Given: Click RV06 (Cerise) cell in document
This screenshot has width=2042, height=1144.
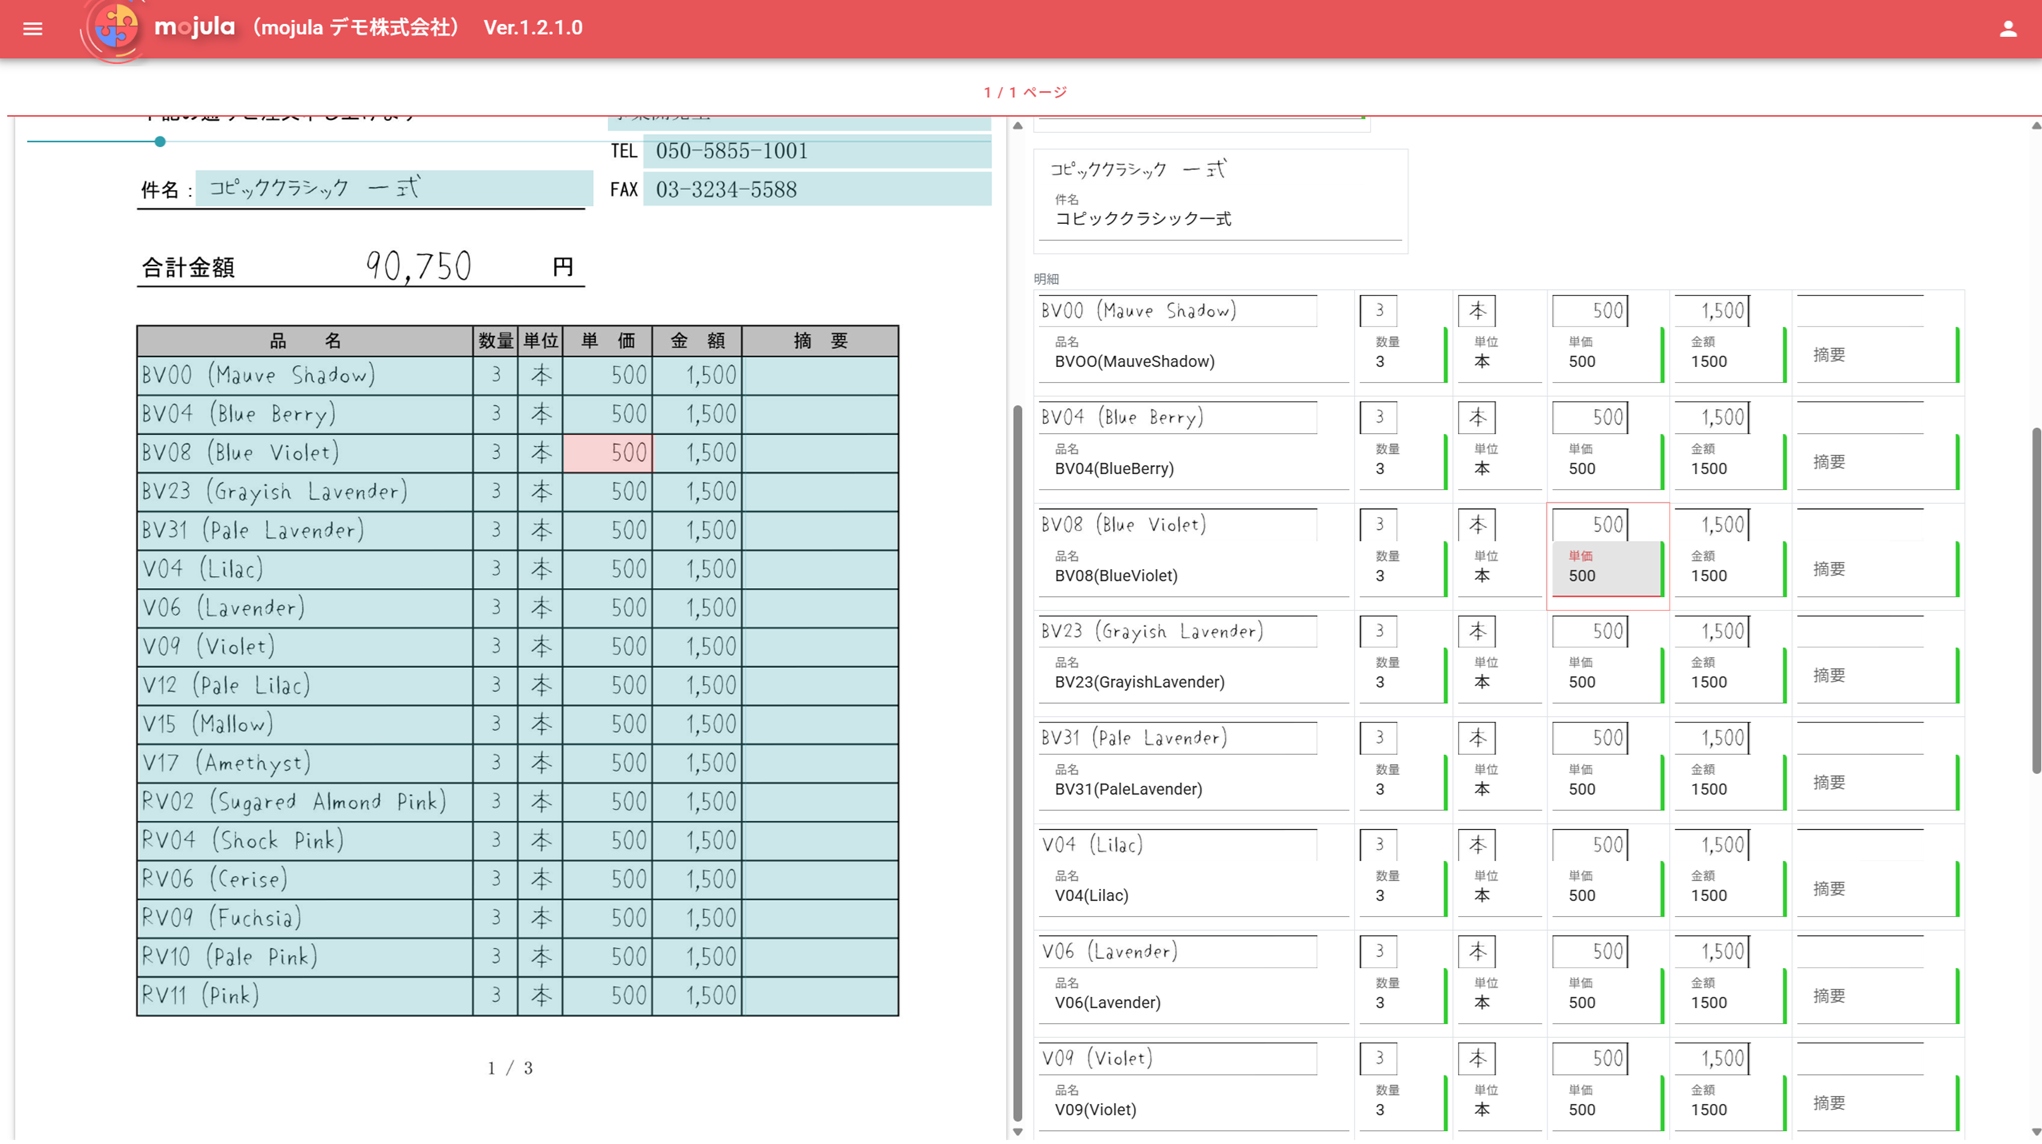Looking at the screenshot, I should (305, 880).
